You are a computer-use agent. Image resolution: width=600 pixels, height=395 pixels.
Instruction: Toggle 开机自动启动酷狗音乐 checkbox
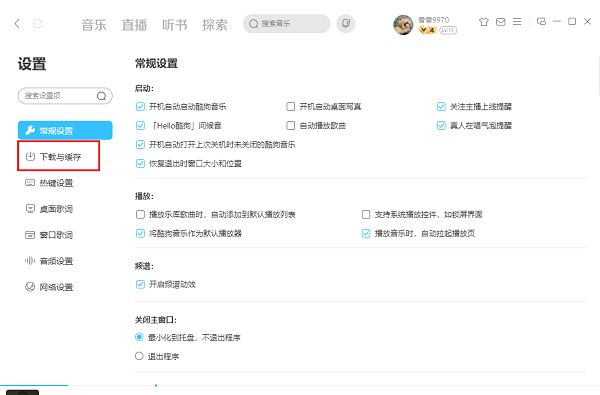tap(140, 106)
